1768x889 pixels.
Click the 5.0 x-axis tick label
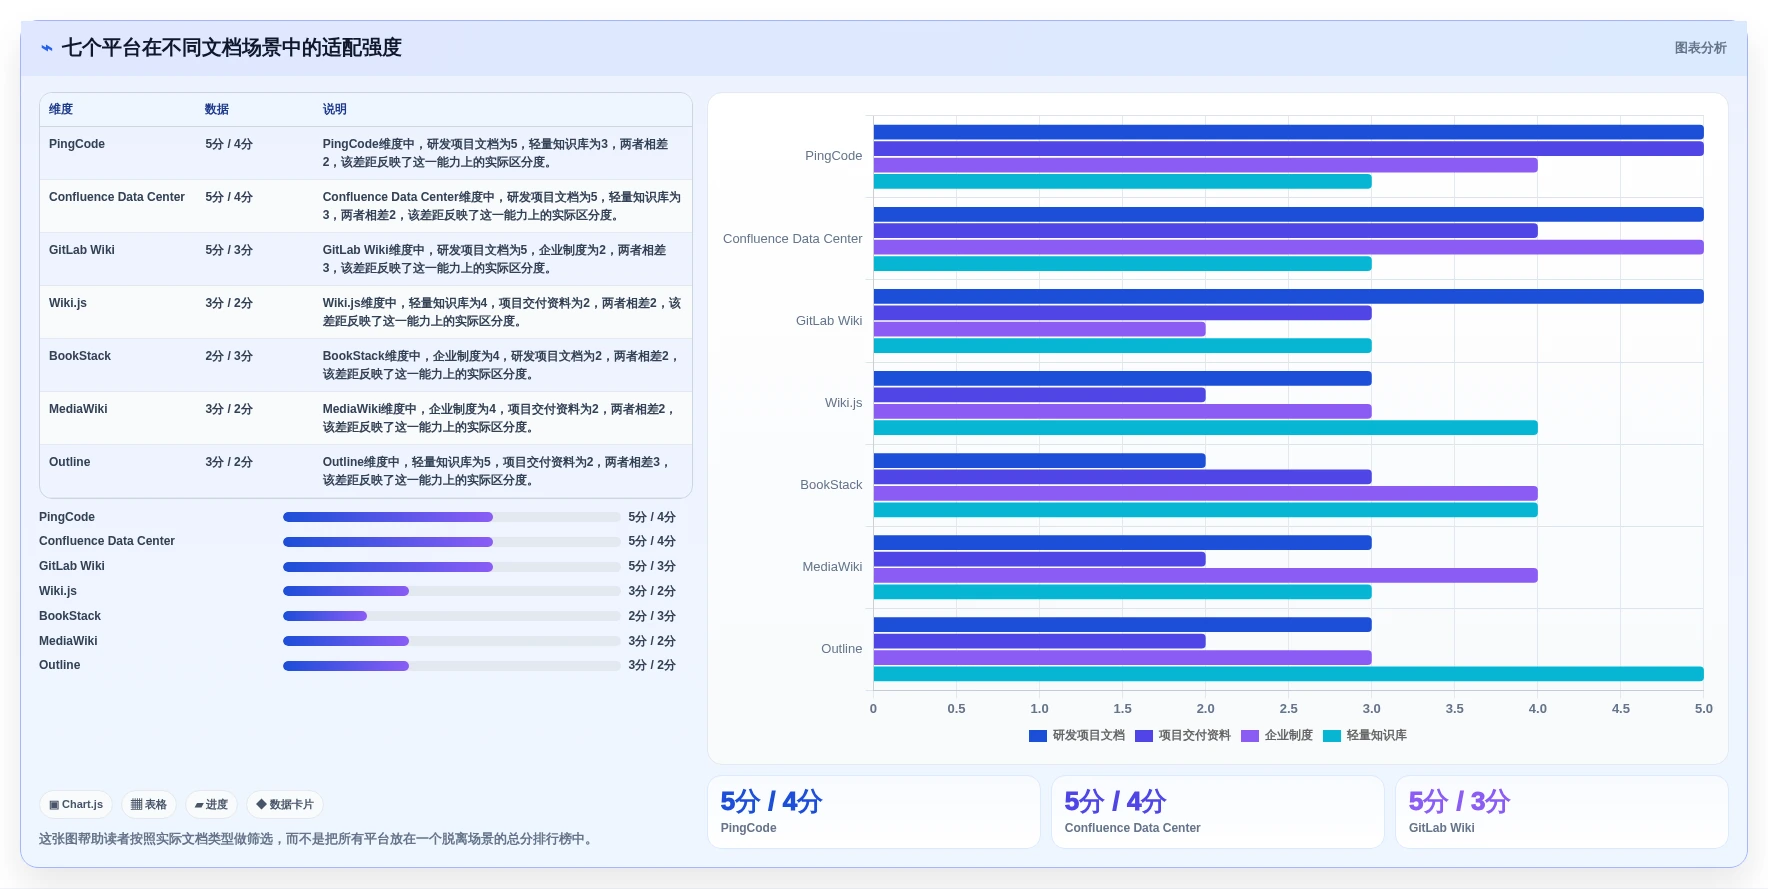tap(1703, 709)
